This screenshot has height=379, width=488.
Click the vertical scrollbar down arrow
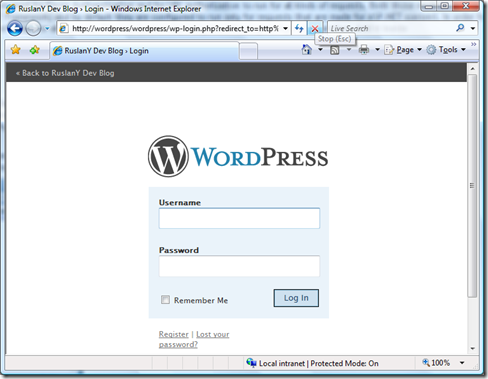(472, 348)
